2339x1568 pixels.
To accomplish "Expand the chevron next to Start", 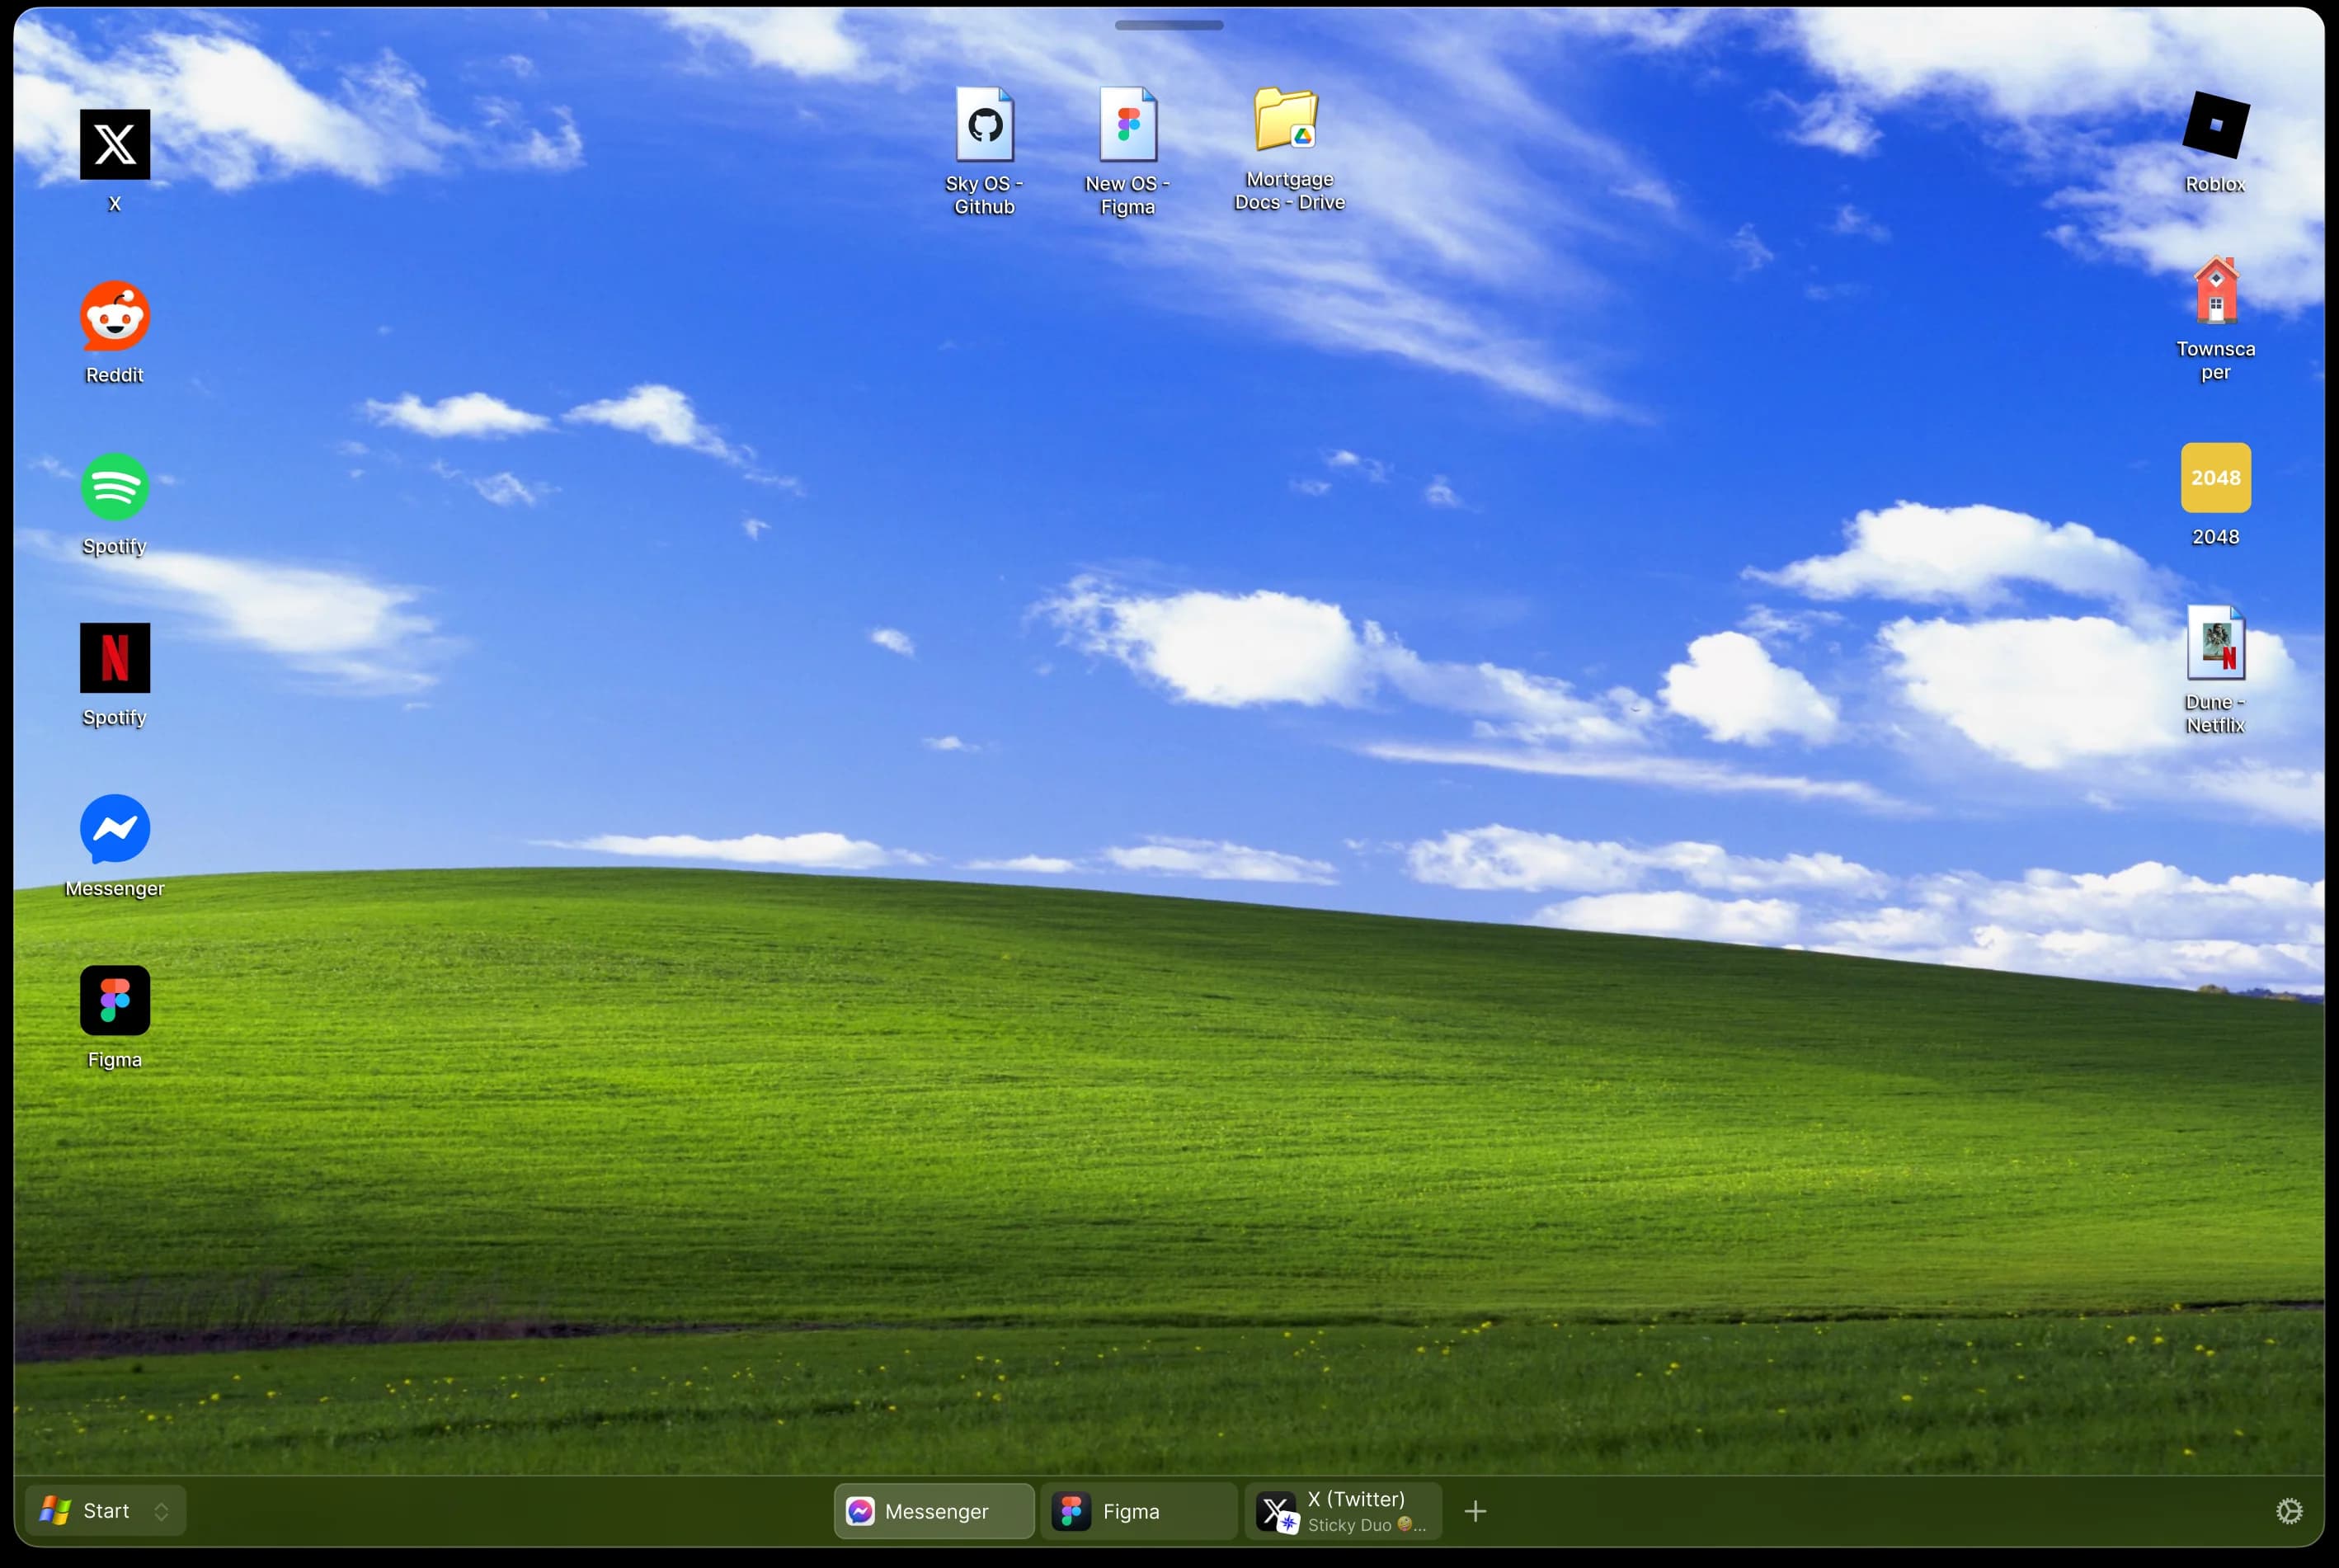I will [162, 1511].
